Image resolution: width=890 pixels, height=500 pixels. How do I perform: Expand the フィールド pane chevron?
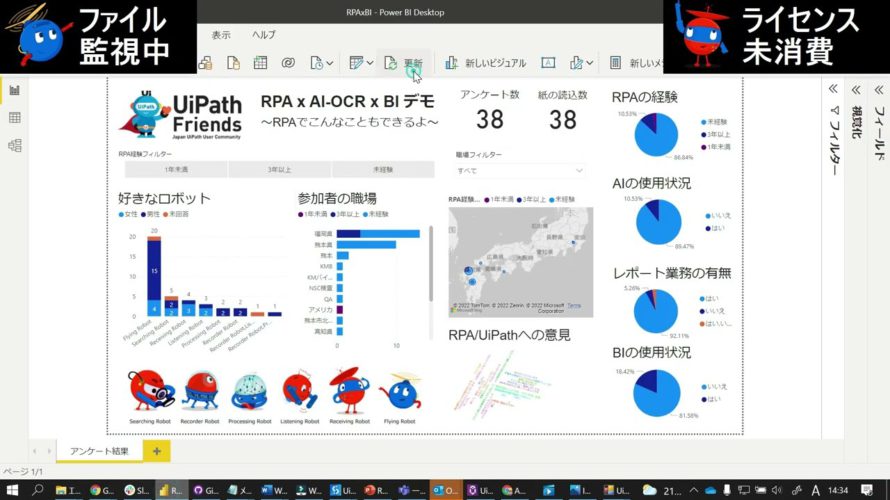[879, 90]
